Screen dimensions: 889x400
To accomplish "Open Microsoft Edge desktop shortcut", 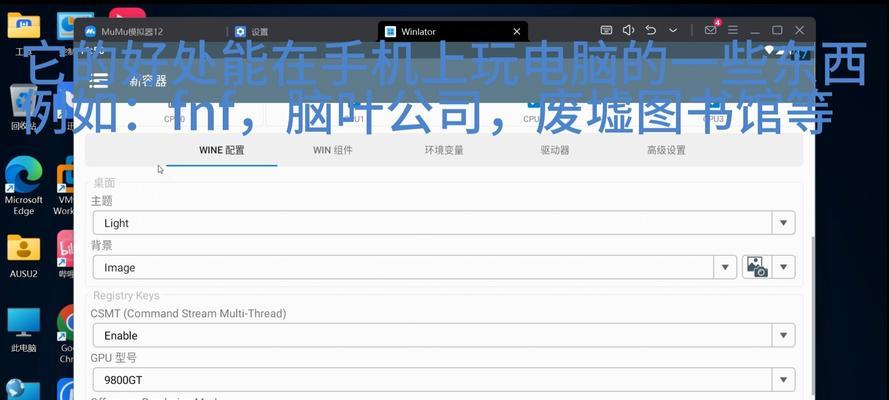I will pyautogui.click(x=24, y=186).
